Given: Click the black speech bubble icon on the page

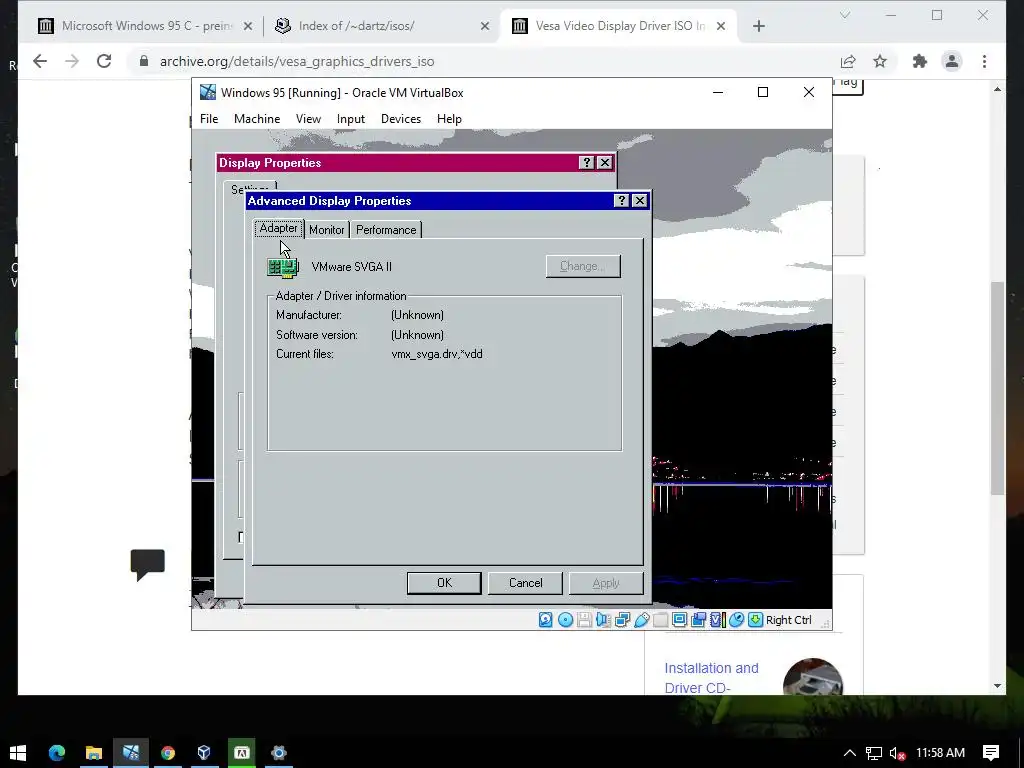Looking at the screenshot, I should (x=148, y=564).
